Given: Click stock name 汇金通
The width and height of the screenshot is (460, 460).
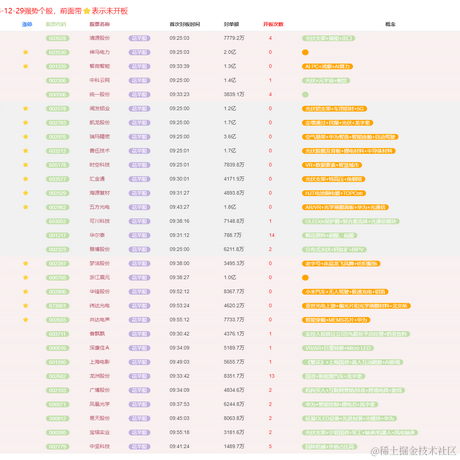Looking at the screenshot, I should click(97, 179).
